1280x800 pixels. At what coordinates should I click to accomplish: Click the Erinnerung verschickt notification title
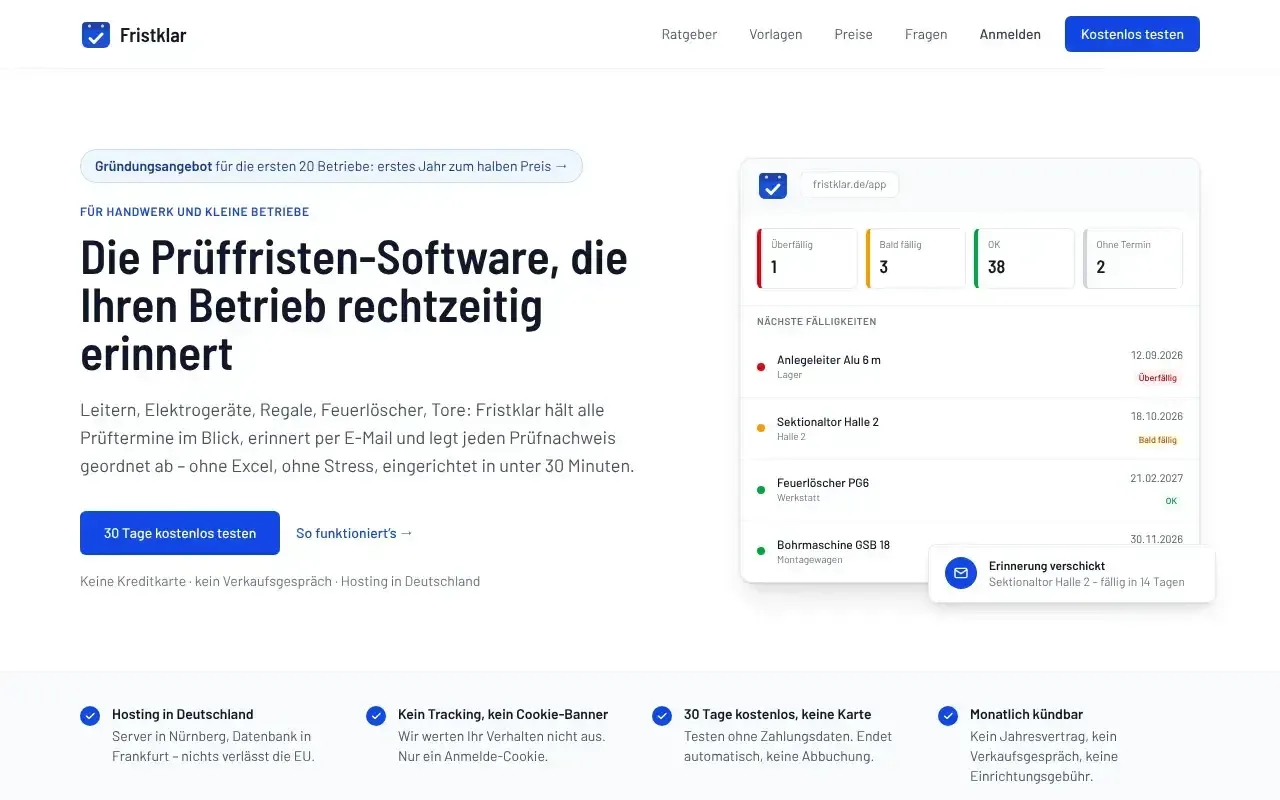[1047, 566]
